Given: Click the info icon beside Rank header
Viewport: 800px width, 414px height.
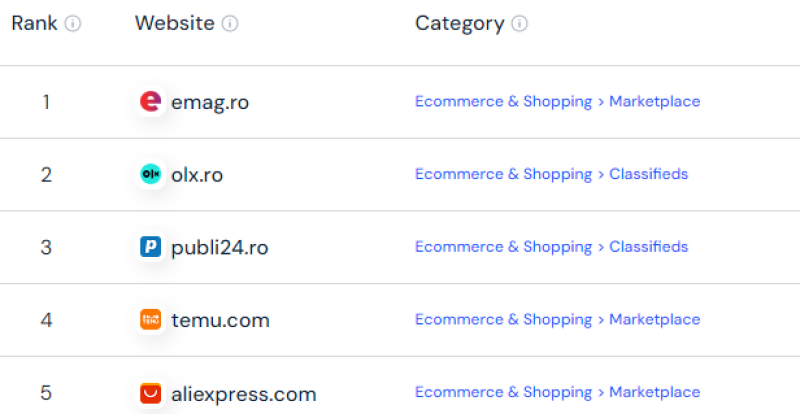Looking at the screenshot, I should [74, 24].
